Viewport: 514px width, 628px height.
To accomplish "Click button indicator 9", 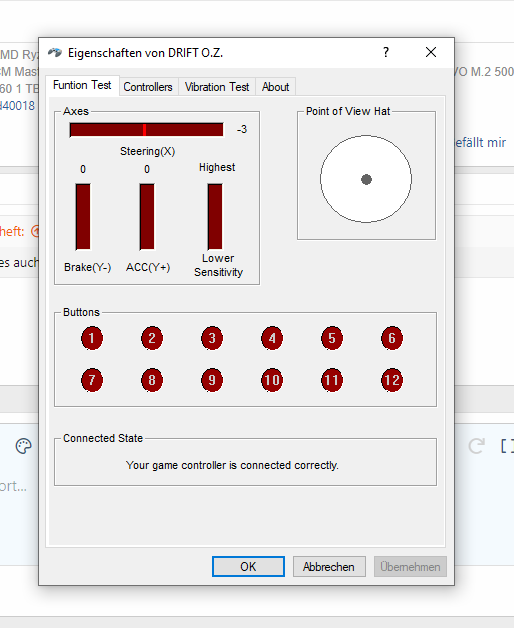I will 212,380.
